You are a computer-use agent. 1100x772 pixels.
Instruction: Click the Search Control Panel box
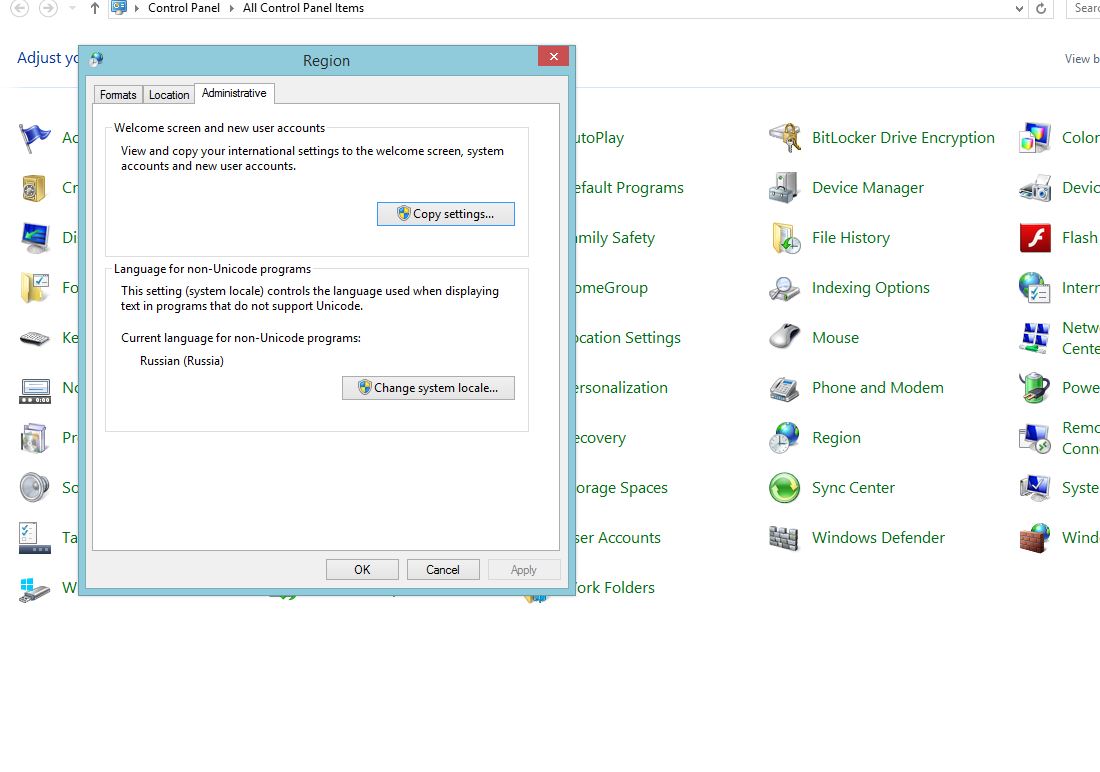pos(1084,8)
